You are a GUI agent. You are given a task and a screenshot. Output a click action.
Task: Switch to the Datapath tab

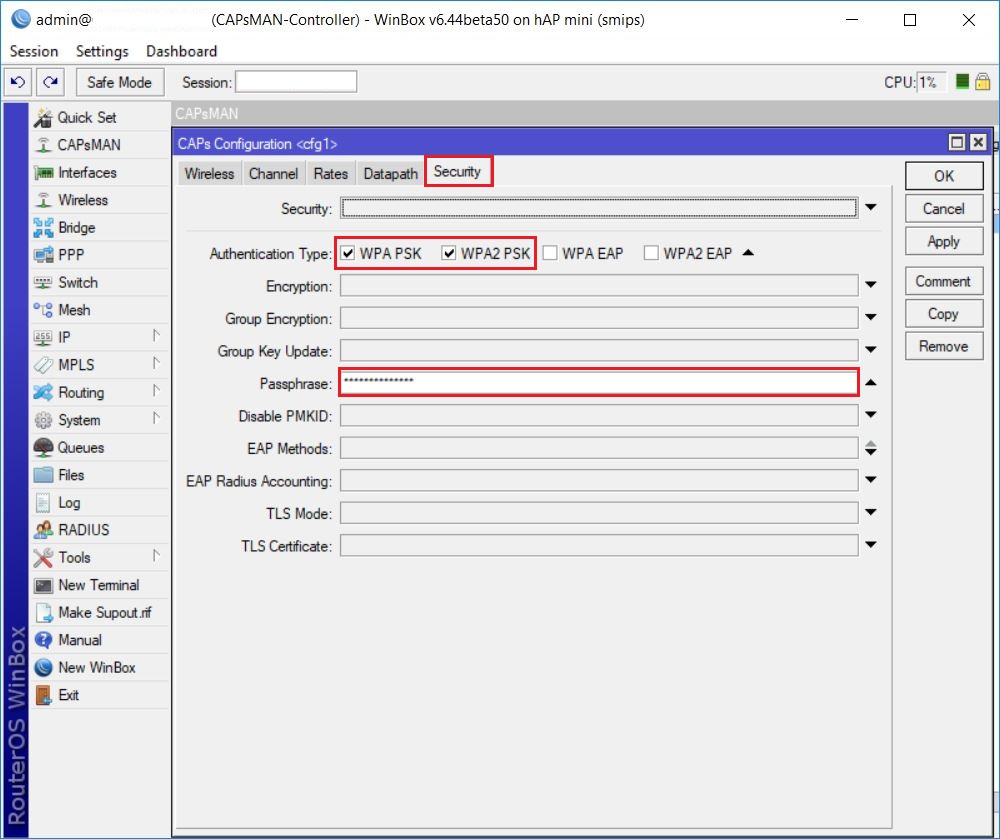click(x=390, y=173)
